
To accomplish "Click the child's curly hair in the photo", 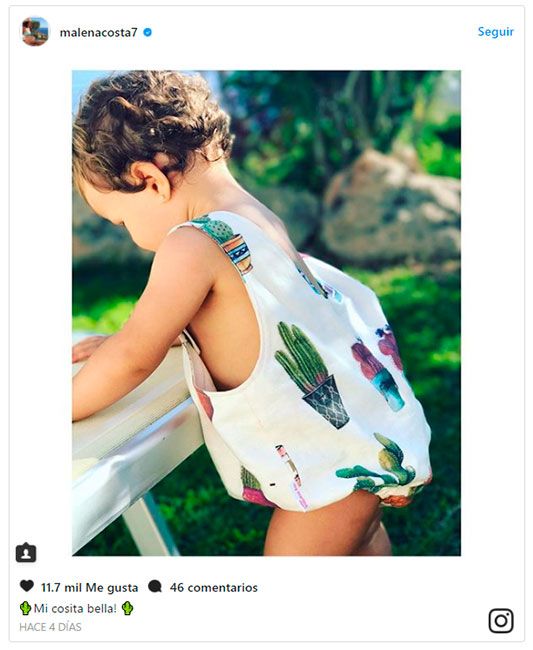I will 151,124.
